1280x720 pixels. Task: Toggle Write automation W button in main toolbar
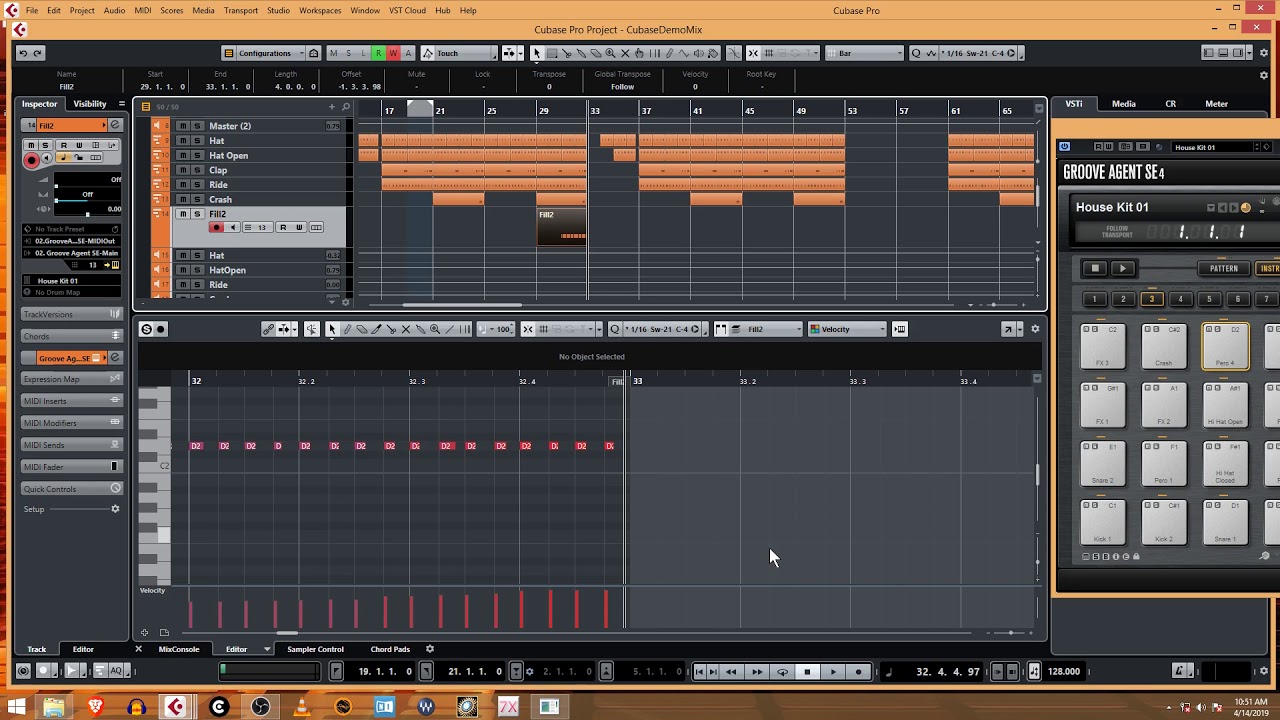(x=393, y=53)
